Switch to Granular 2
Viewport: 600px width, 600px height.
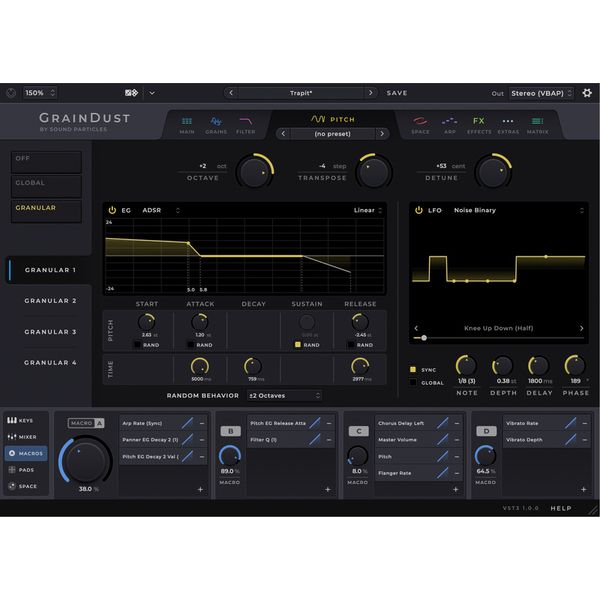(50, 301)
